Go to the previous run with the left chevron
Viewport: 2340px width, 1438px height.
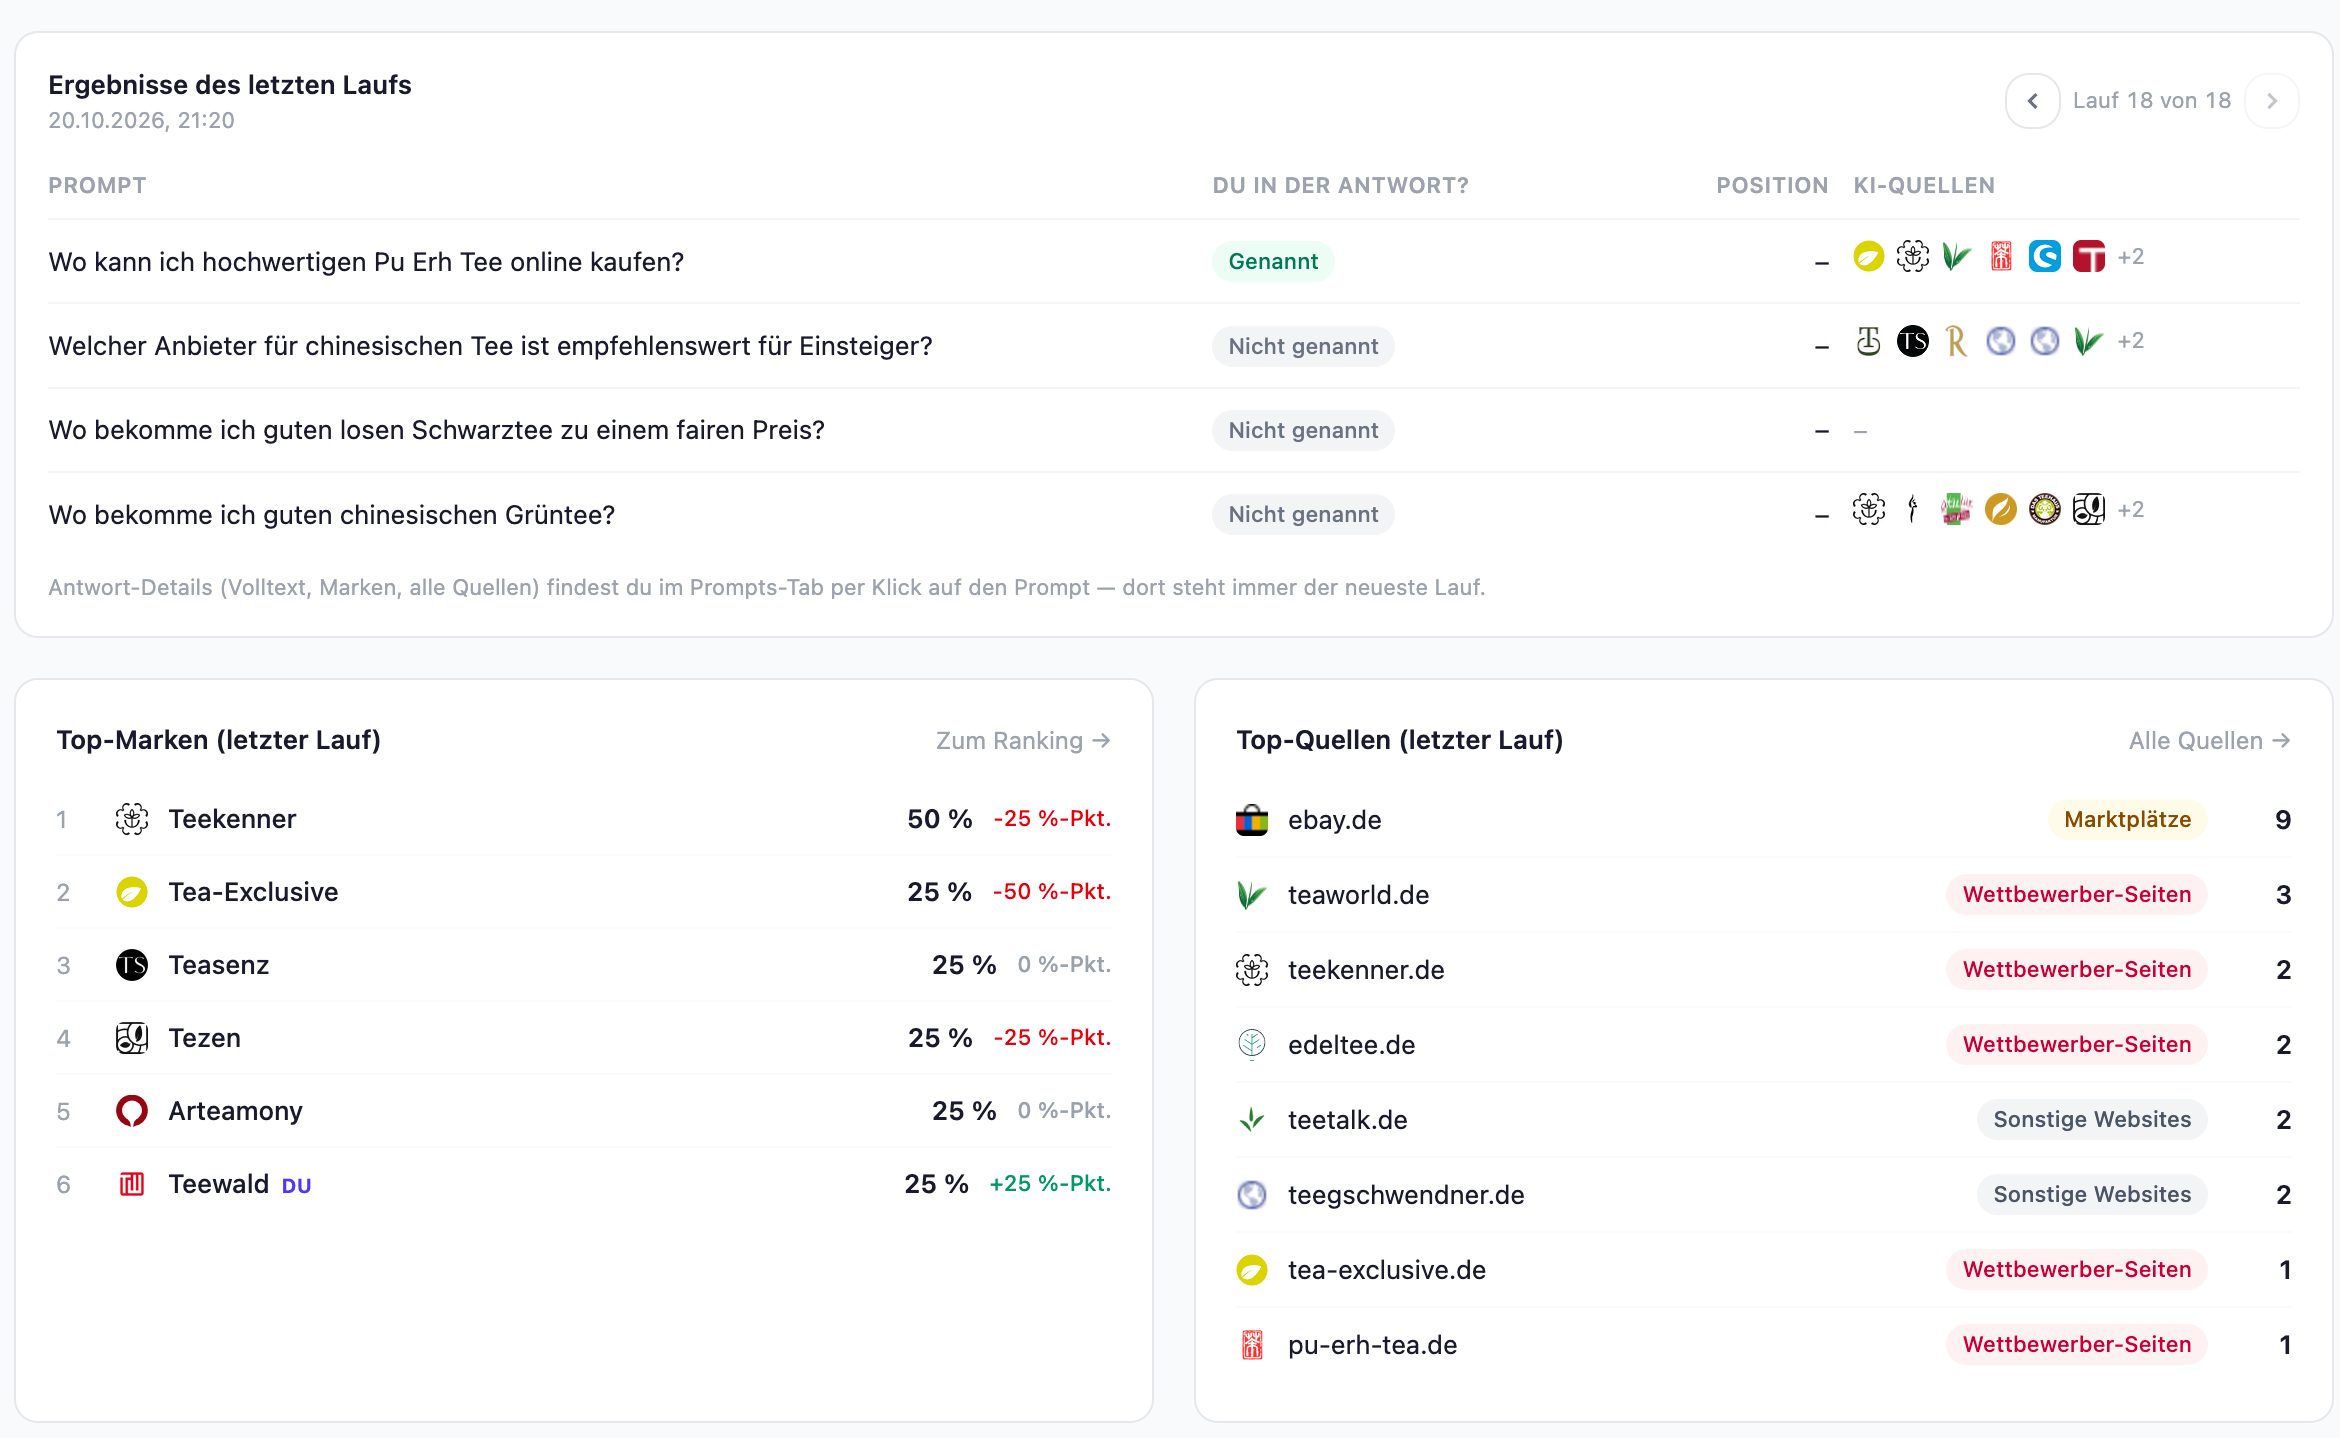tap(2032, 101)
